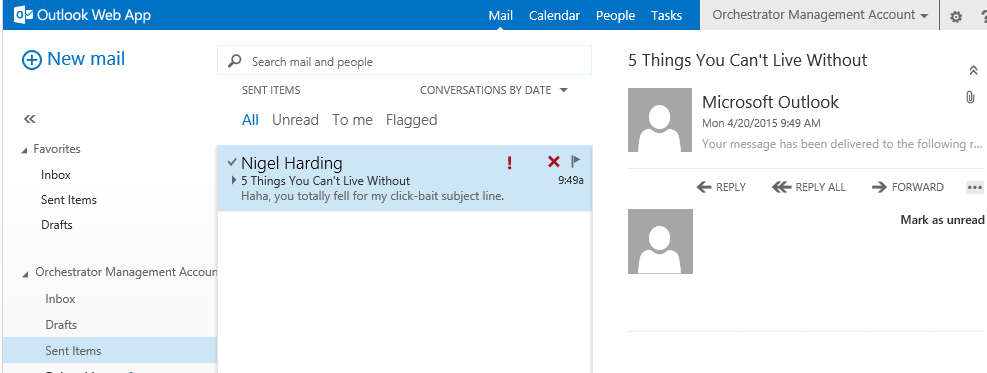987x373 pixels.
Task: Filter messages by Flagged
Action: click(x=412, y=120)
